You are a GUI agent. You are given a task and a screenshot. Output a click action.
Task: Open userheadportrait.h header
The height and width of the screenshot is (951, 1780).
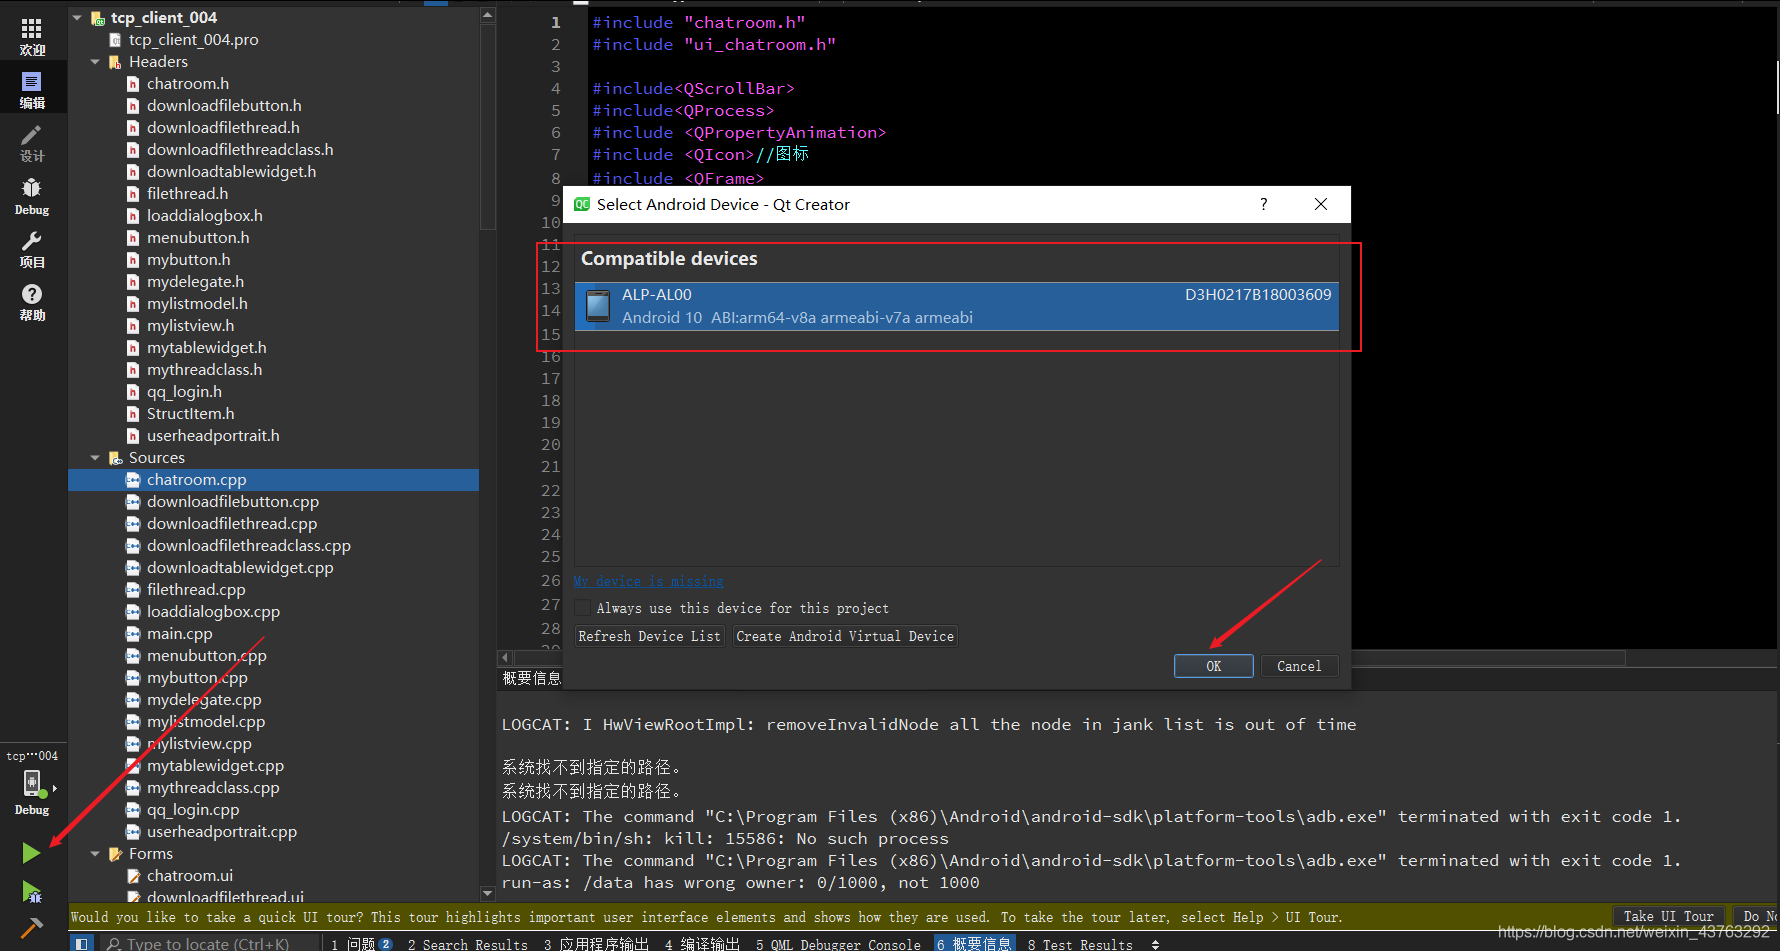[x=213, y=436]
